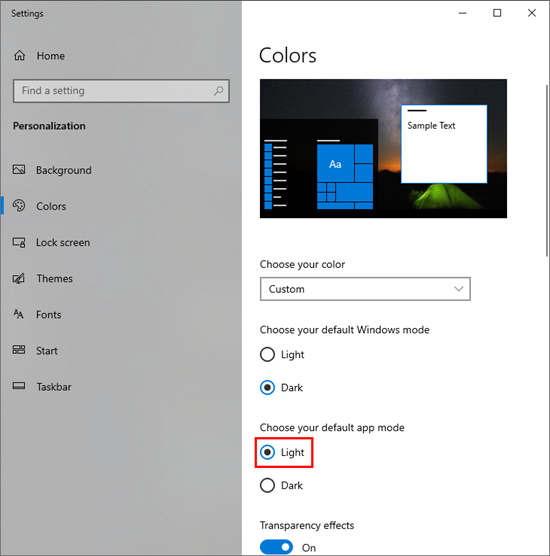Image resolution: width=550 pixels, height=556 pixels.
Task: Turn off the Transparency effects switch
Action: (276, 547)
